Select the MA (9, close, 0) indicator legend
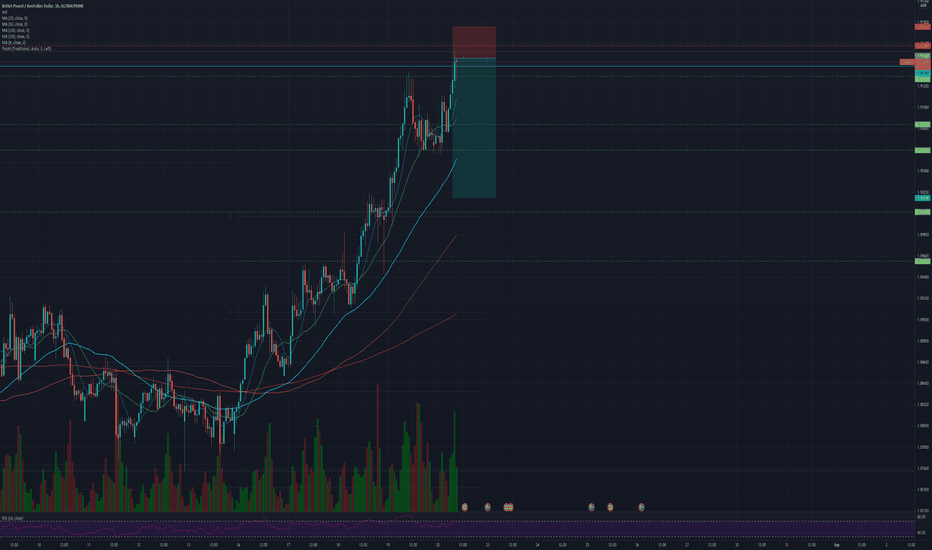The image size is (932, 550). click(14, 43)
